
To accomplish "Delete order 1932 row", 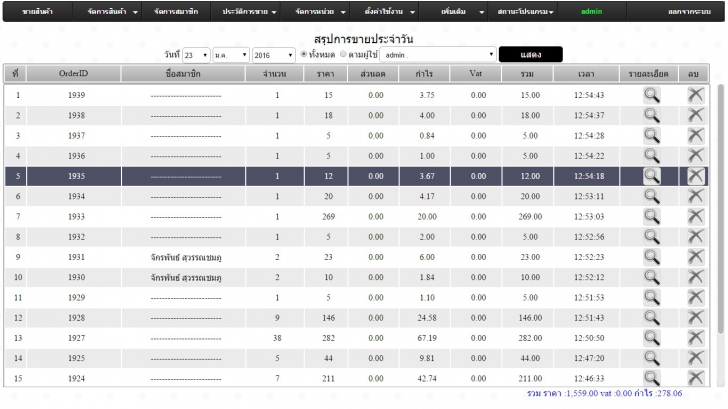I will point(696,237).
